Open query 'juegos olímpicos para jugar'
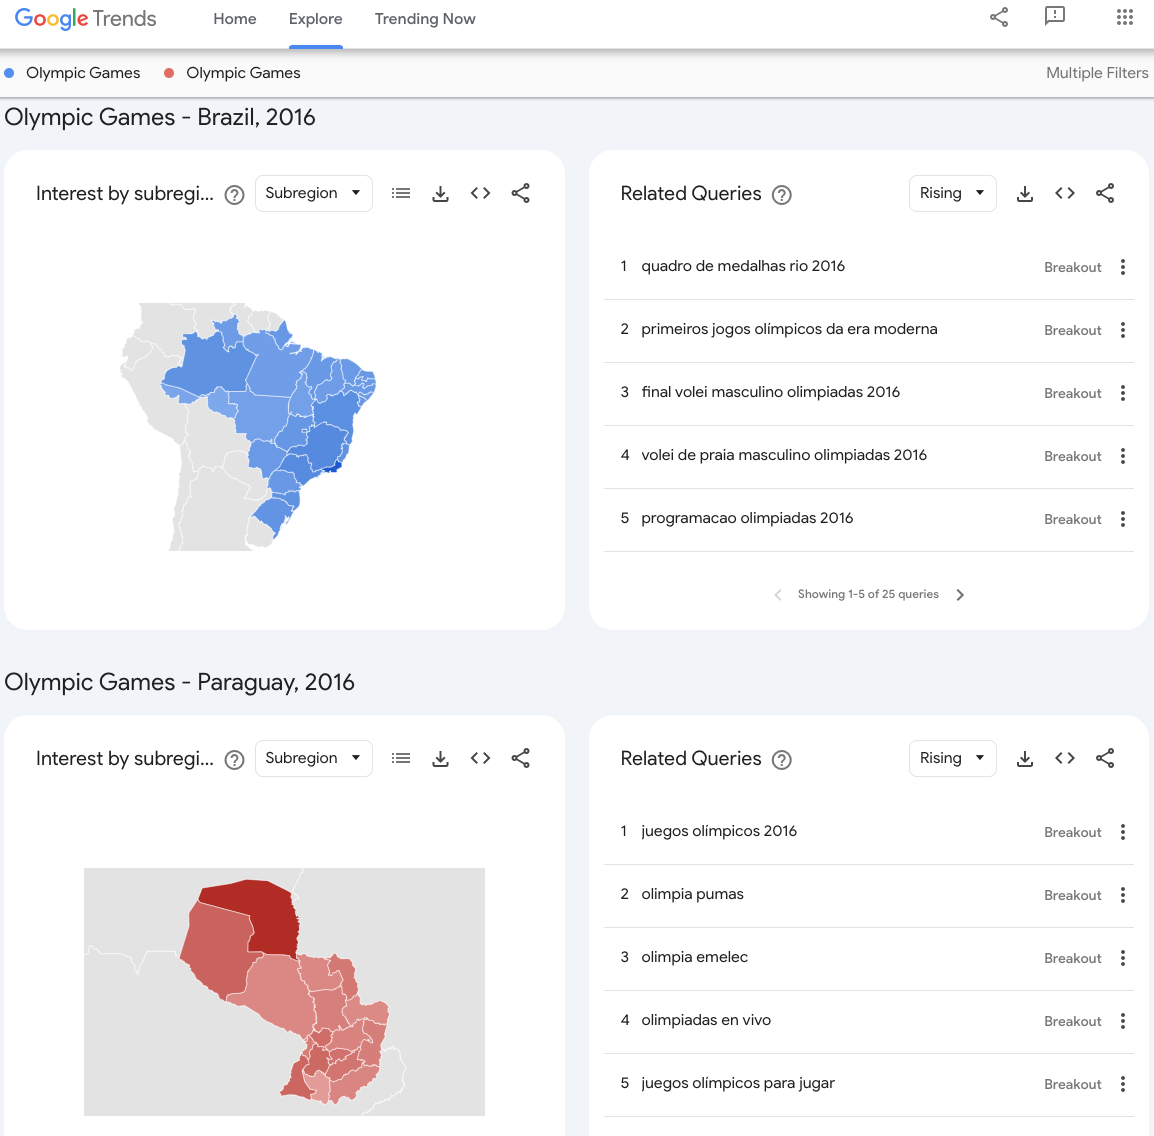 738,1084
